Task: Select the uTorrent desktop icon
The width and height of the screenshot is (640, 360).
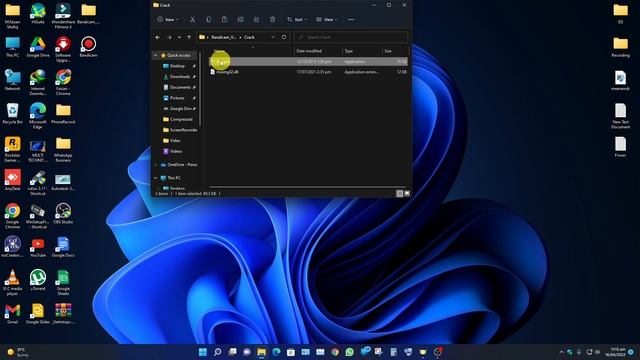Action: [38, 280]
